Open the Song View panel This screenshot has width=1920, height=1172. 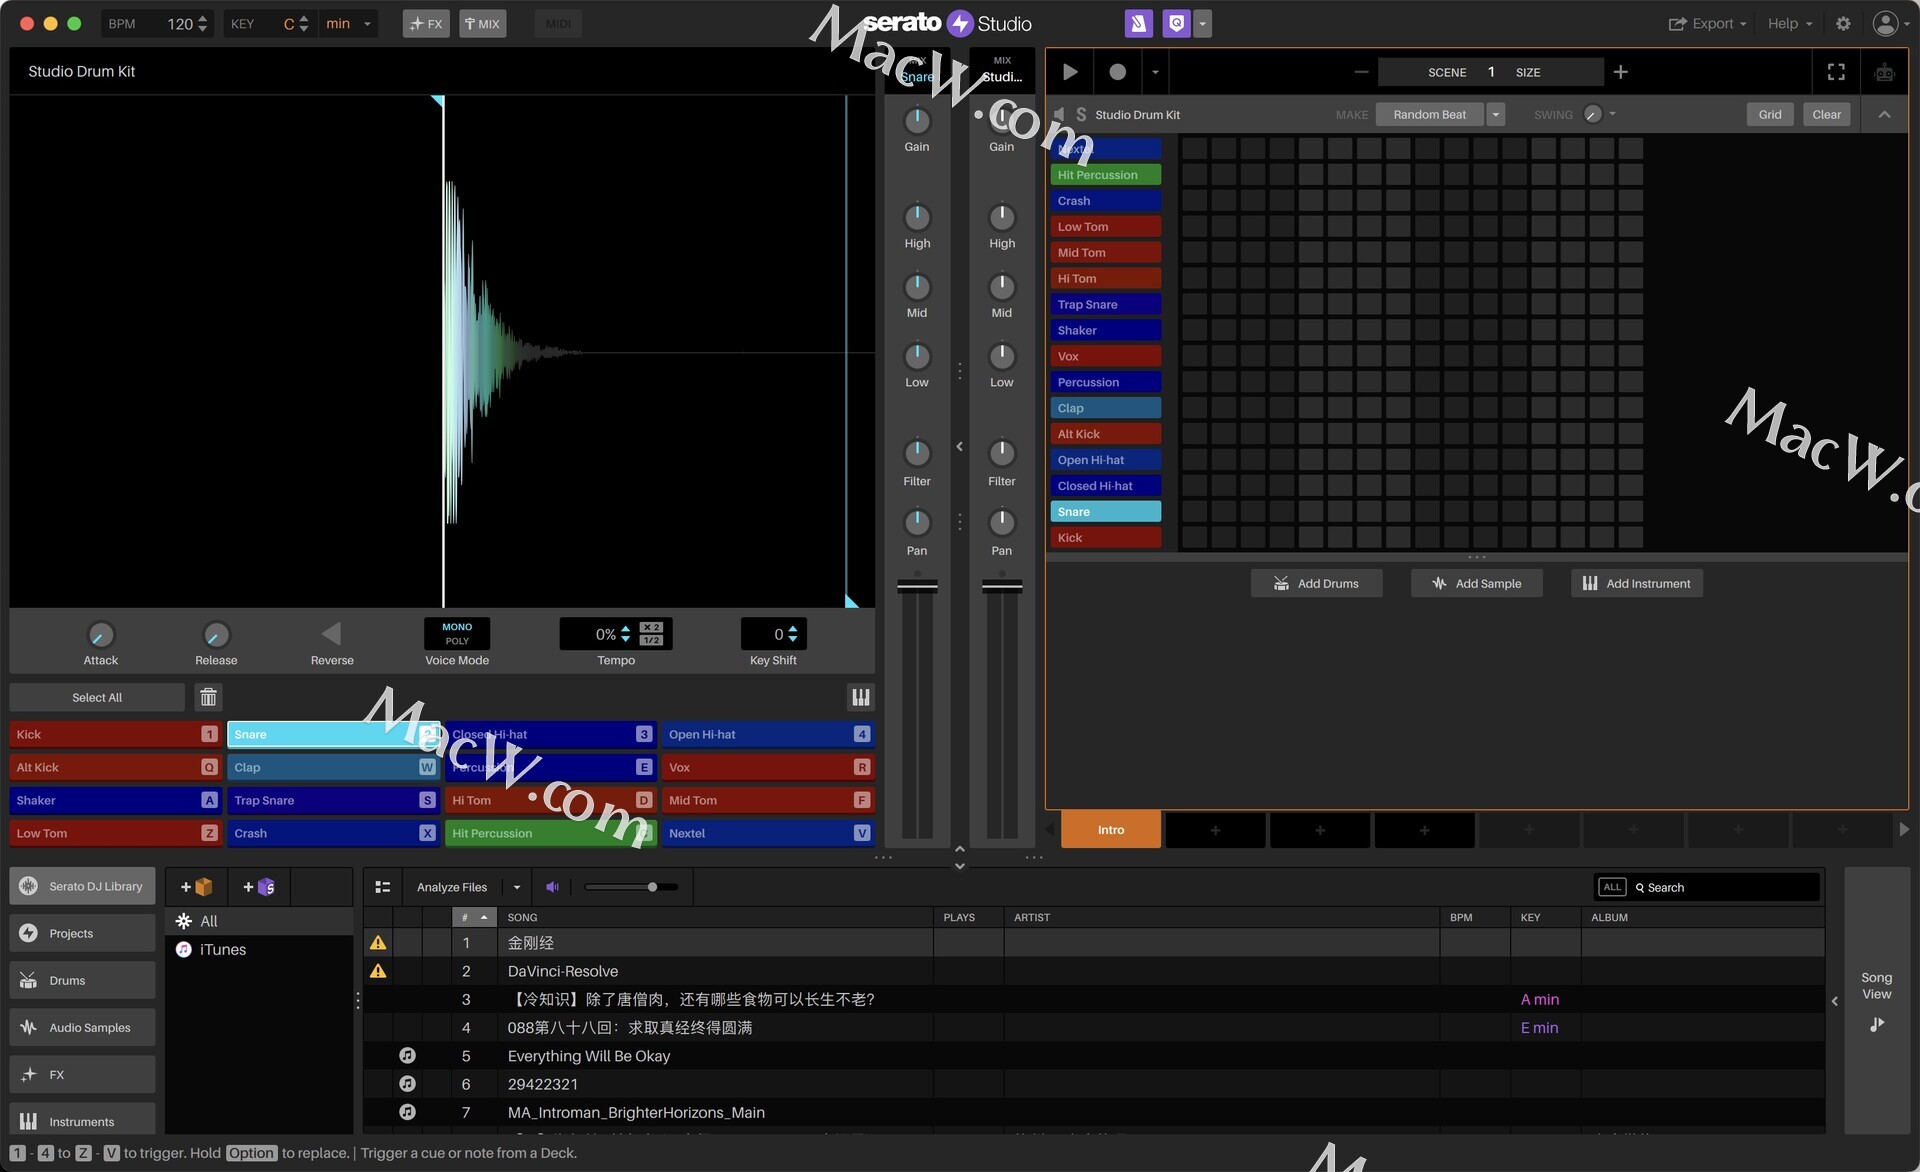click(1876, 999)
